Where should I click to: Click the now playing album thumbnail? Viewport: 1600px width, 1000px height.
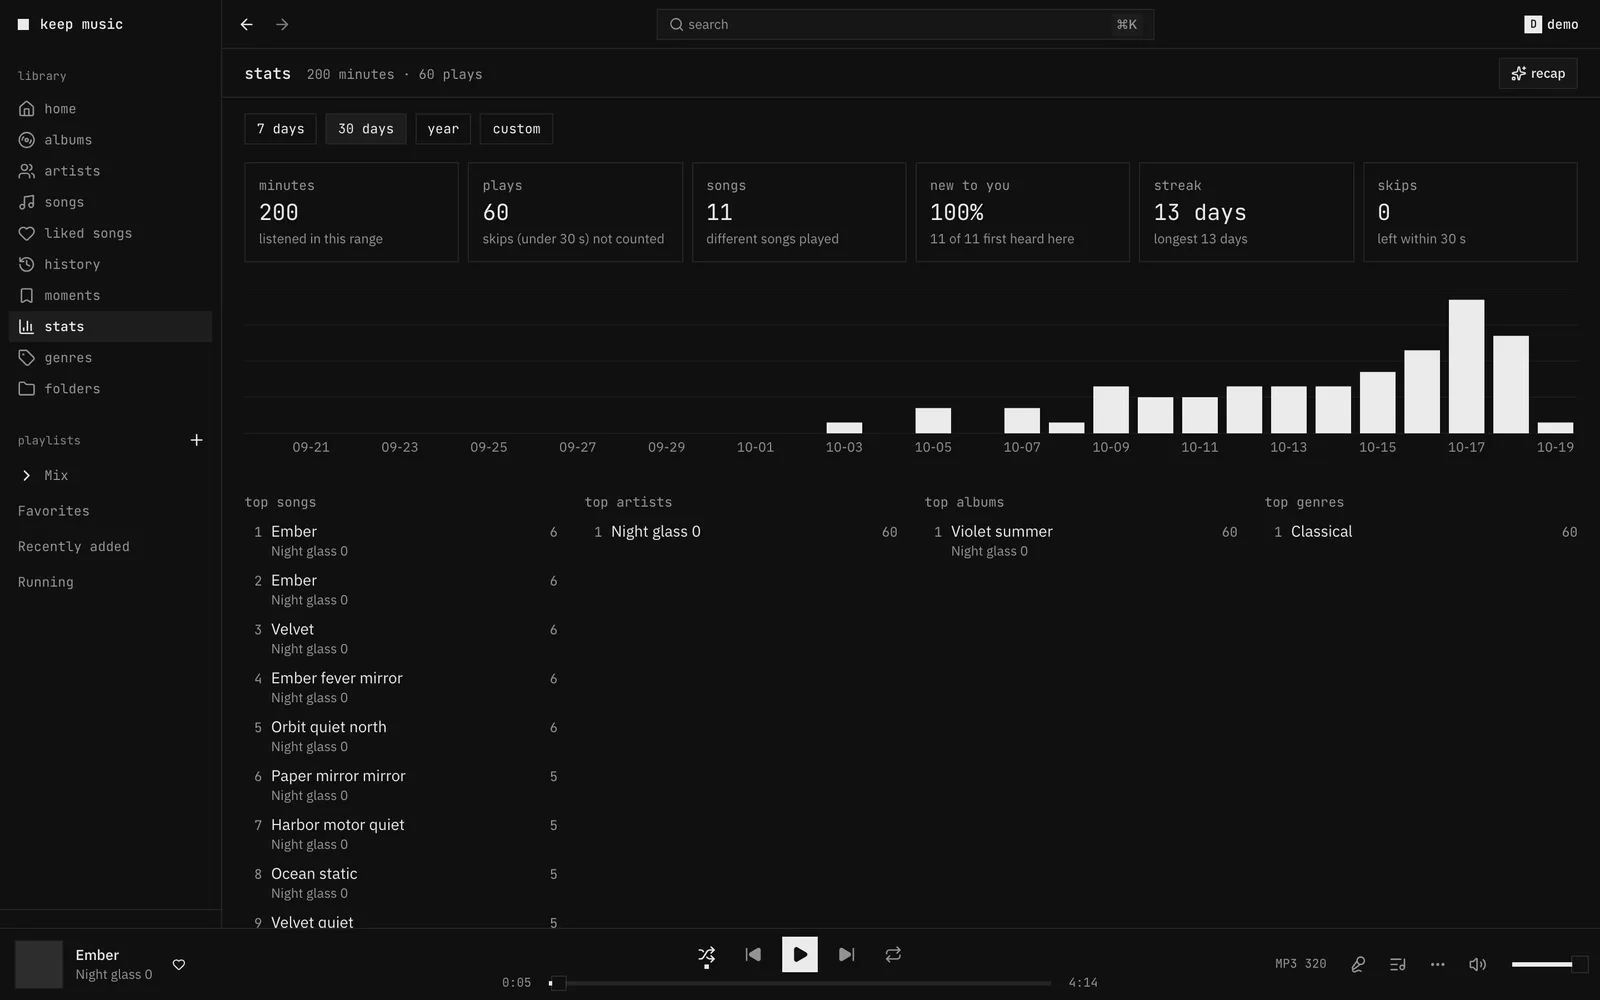click(39, 965)
